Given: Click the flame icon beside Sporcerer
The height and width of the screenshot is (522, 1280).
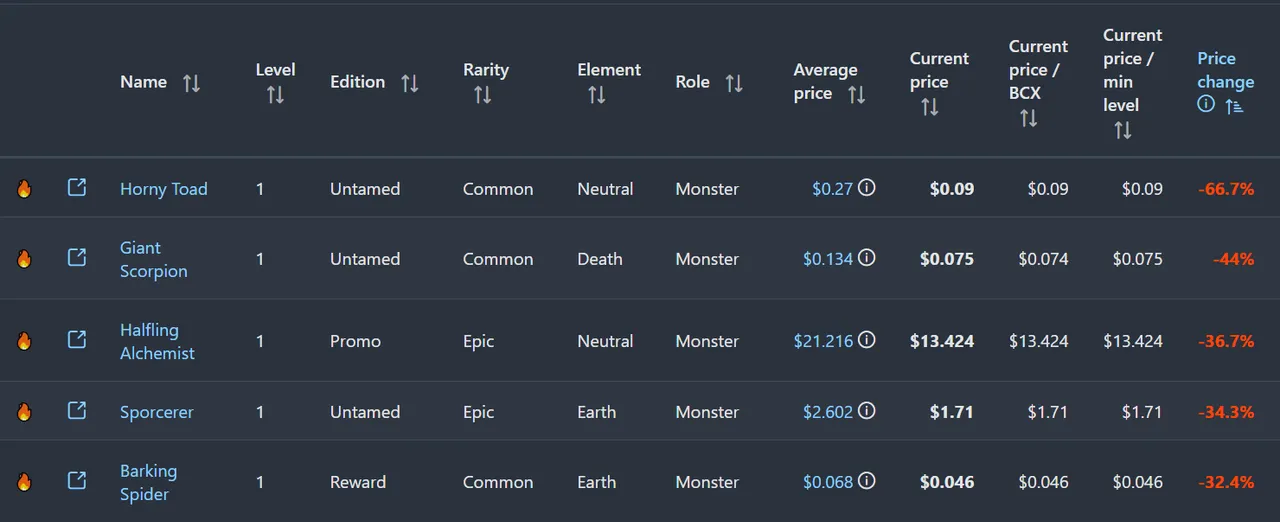Looking at the screenshot, I should (x=24, y=411).
